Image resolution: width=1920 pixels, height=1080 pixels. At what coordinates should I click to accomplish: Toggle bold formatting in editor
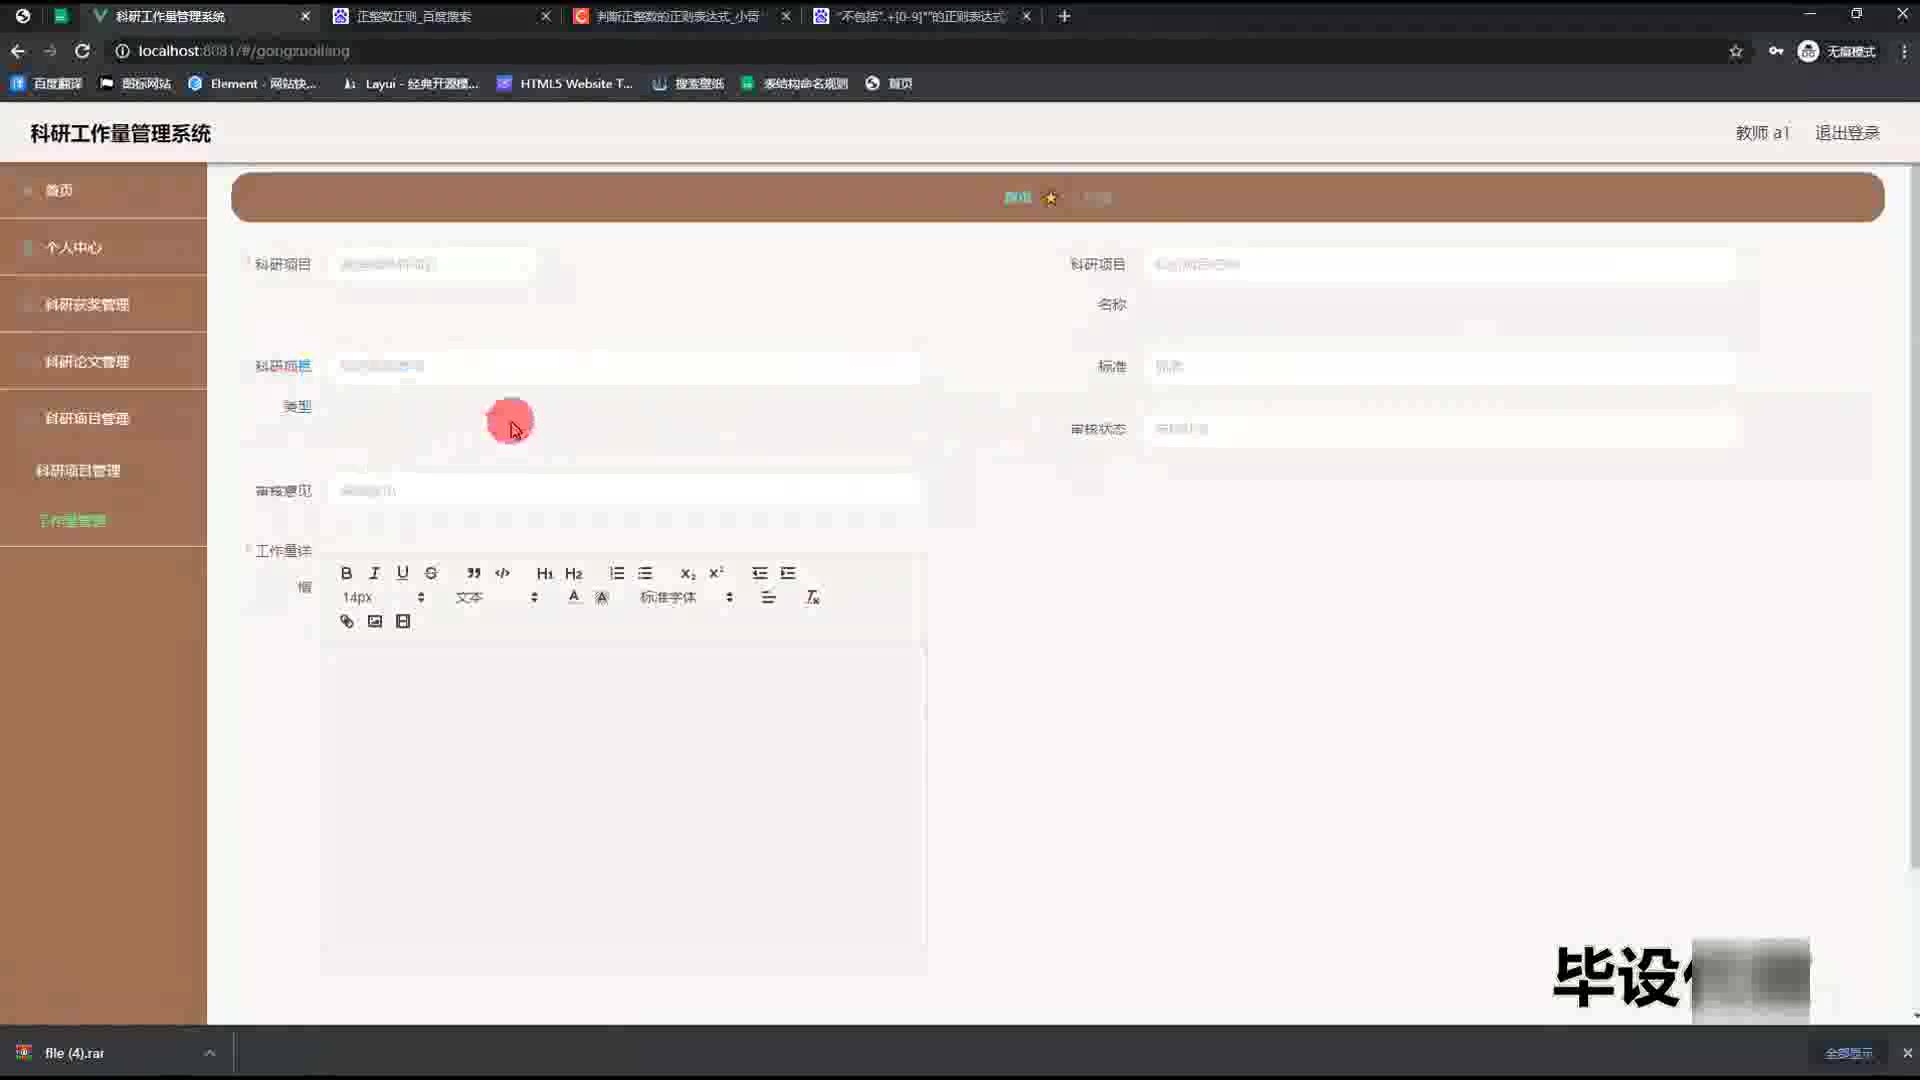coord(346,573)
